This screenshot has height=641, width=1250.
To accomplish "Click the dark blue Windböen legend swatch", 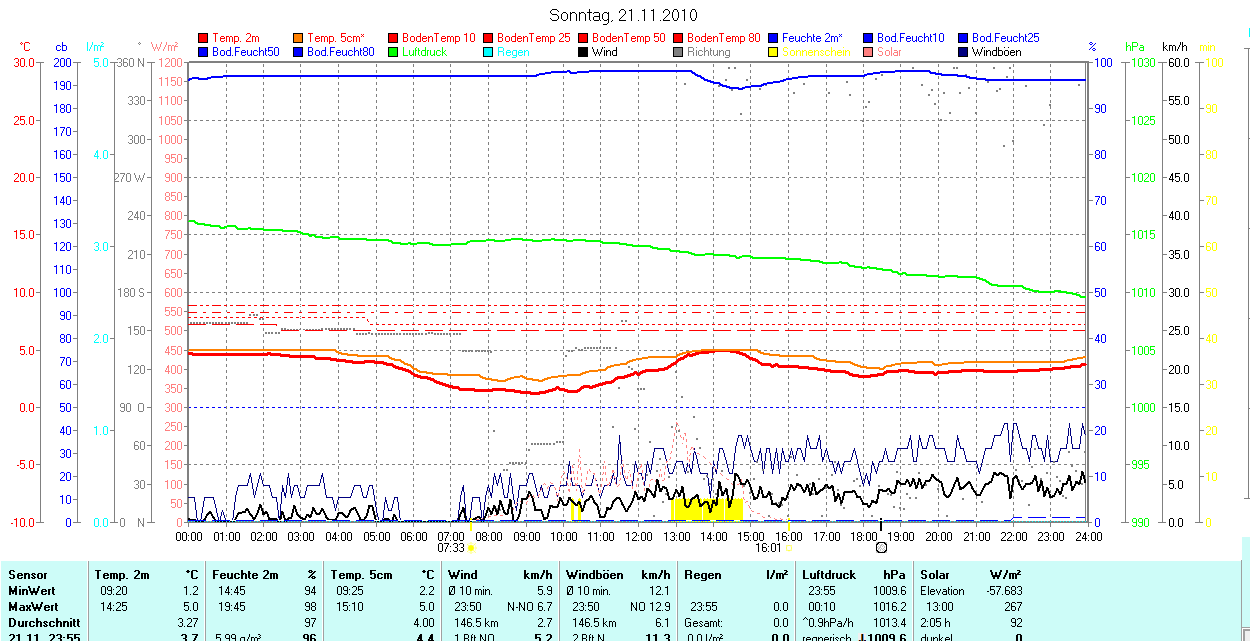I will (x=964, y=52).
